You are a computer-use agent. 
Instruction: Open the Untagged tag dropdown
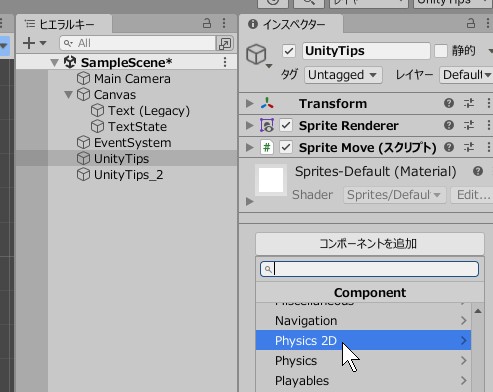click(x=343, y=75)
